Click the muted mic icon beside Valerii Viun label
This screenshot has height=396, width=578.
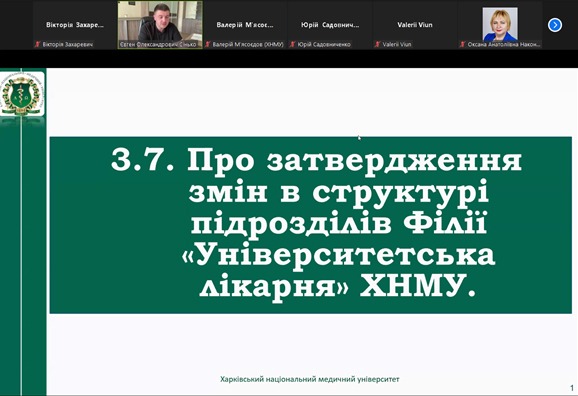[x=377, y=45]
